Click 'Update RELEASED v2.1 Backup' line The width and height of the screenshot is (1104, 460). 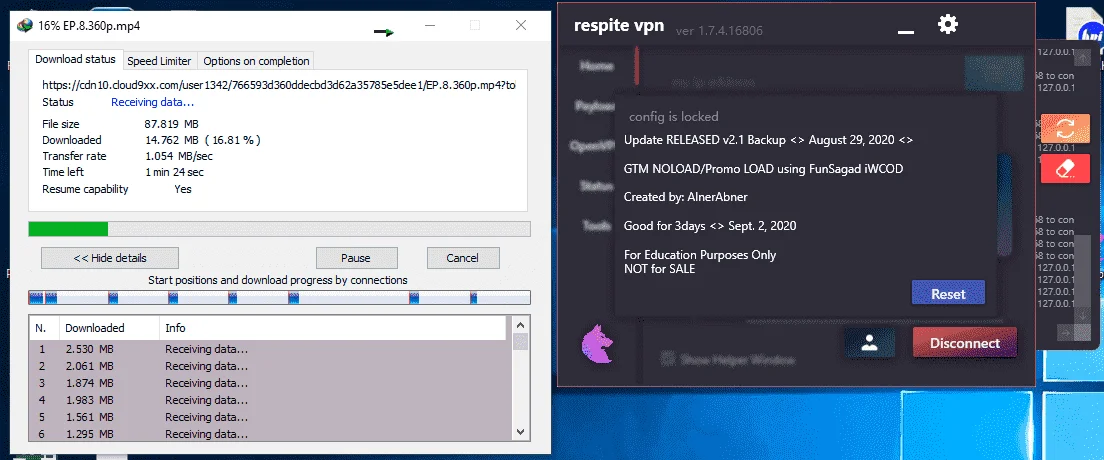[768, 139]
